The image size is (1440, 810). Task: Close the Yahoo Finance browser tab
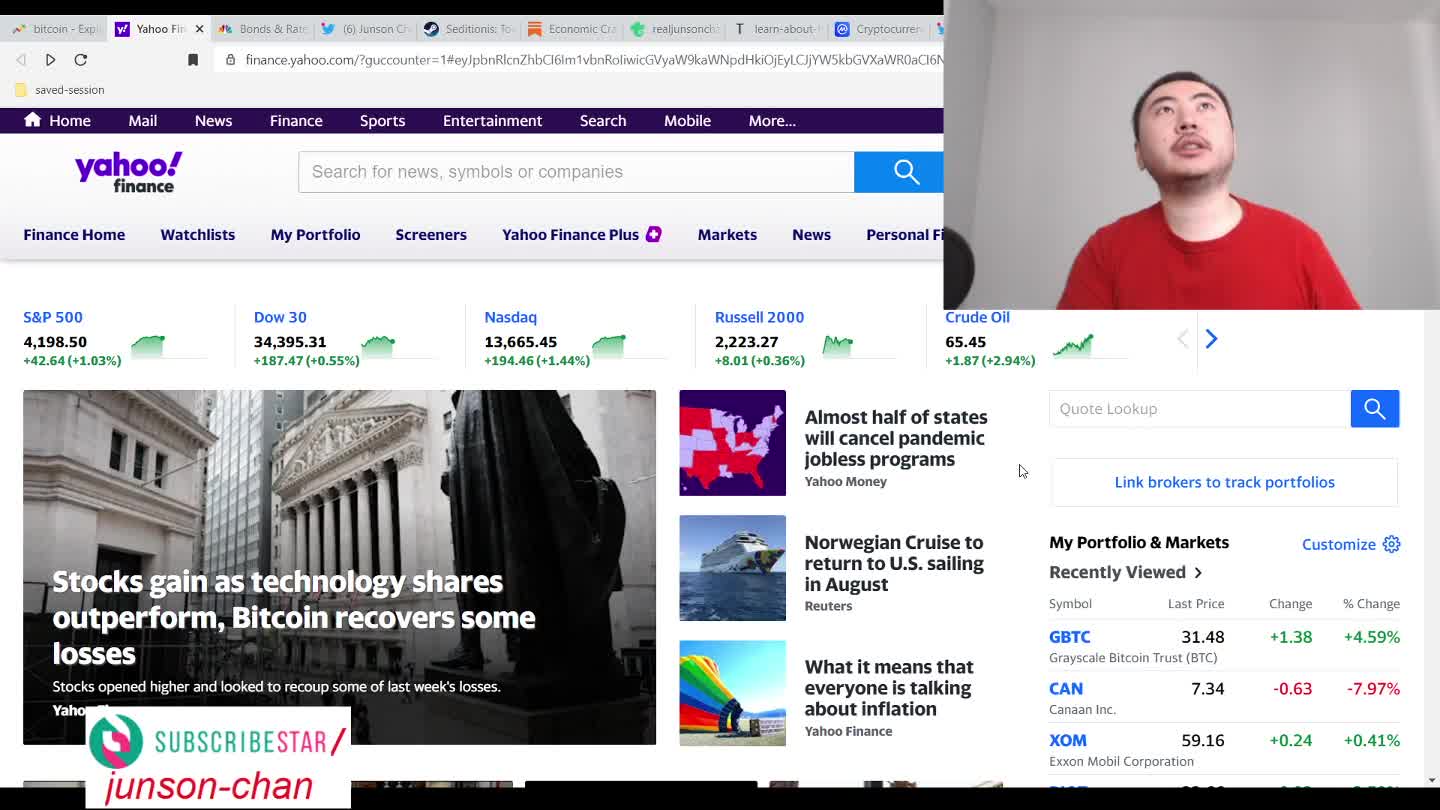(199, 29)
